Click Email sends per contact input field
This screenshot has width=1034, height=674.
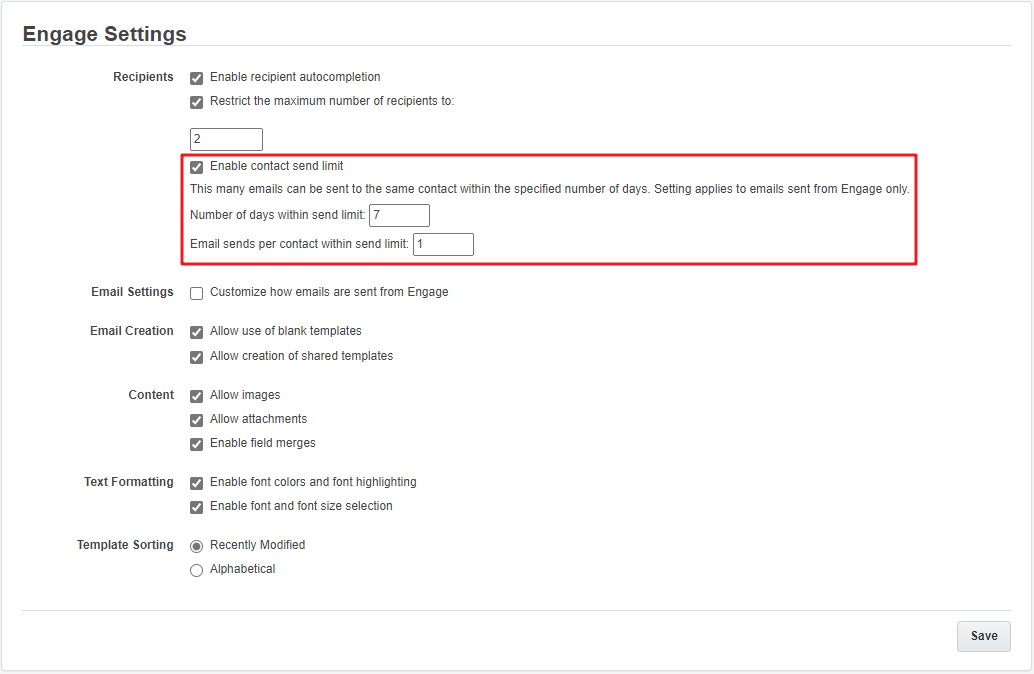[x=443, y=244]
